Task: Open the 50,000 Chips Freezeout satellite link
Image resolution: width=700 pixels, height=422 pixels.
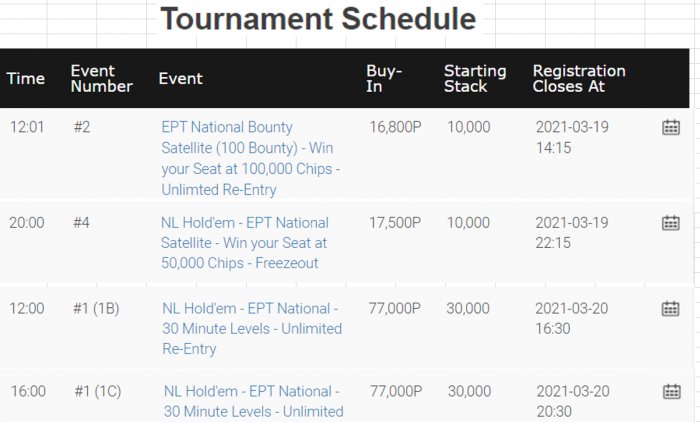Action: point(244,242)
